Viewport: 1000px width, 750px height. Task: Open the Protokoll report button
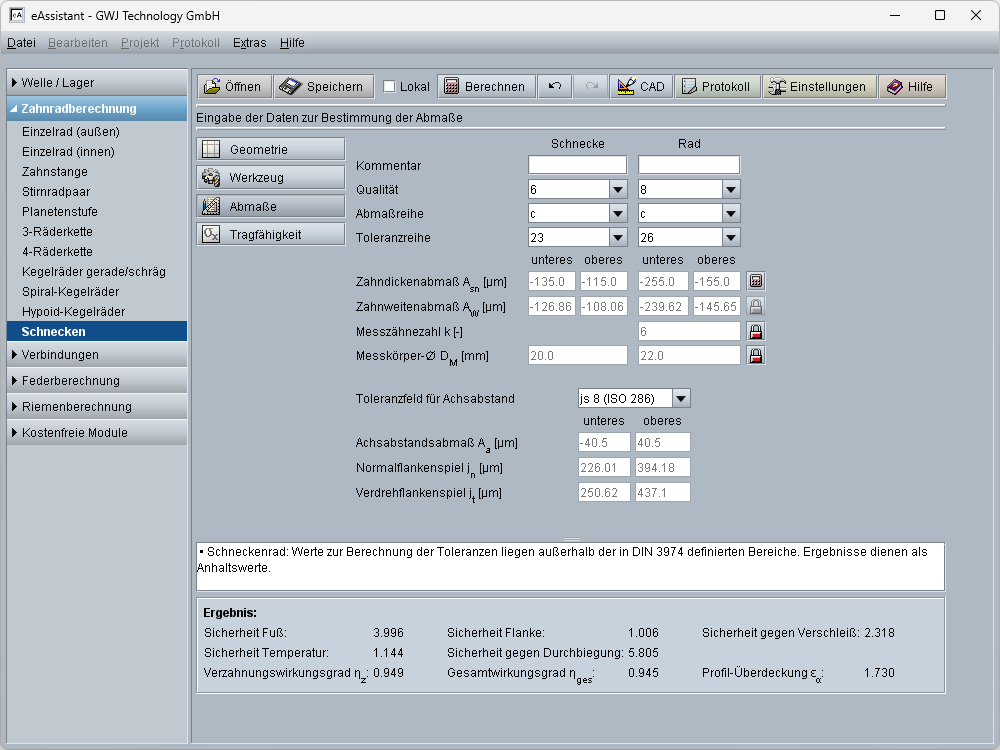716,87
